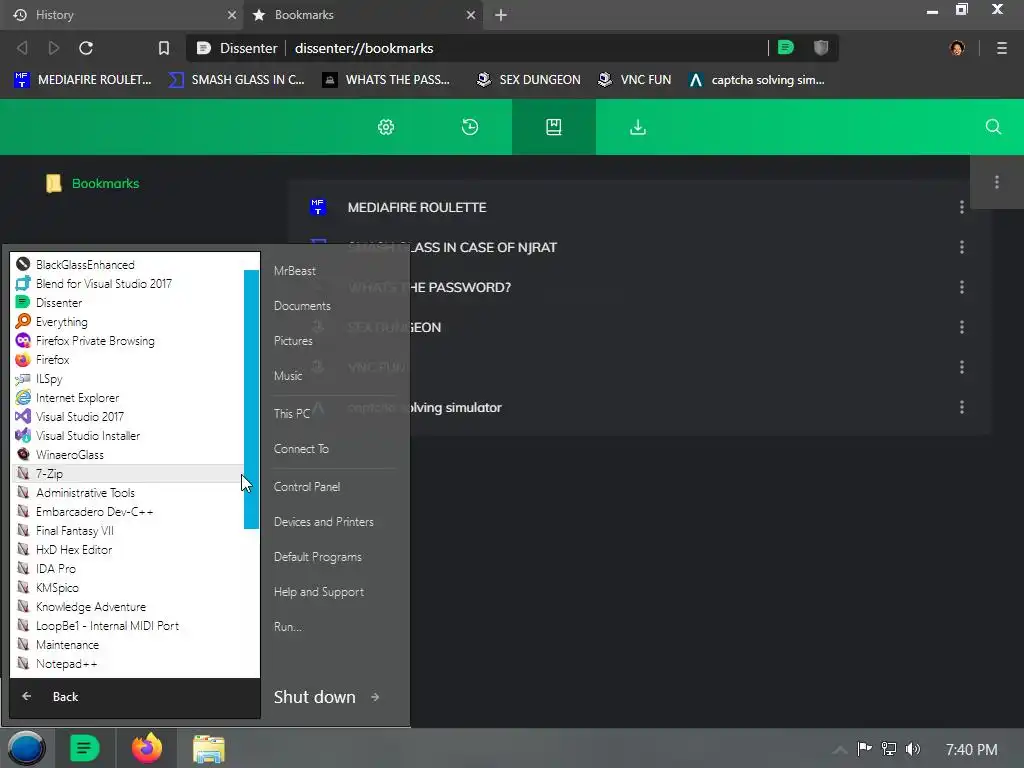Open Help and Support from Start menu
Image resolution: width=1024 pixels, height=768 pixels.
319,592
